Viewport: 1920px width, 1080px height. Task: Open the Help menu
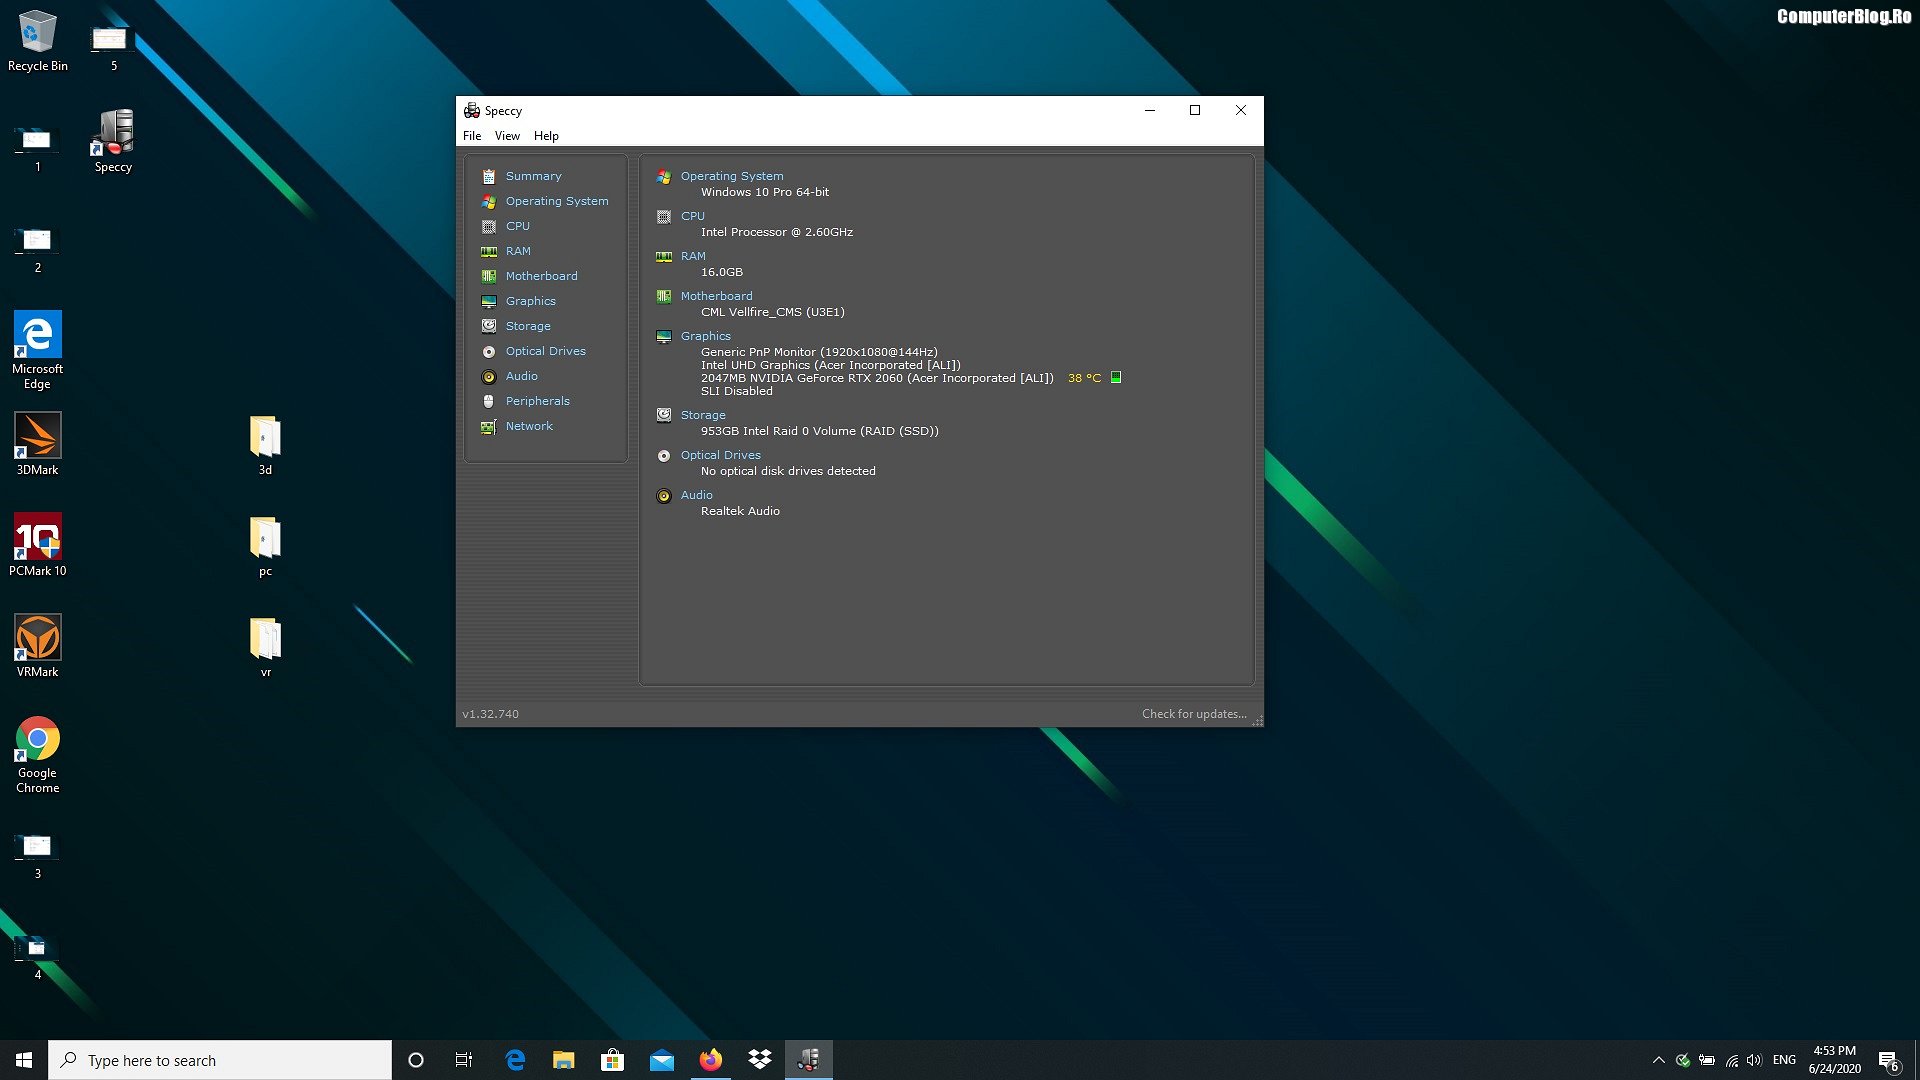tap(546, 136)
